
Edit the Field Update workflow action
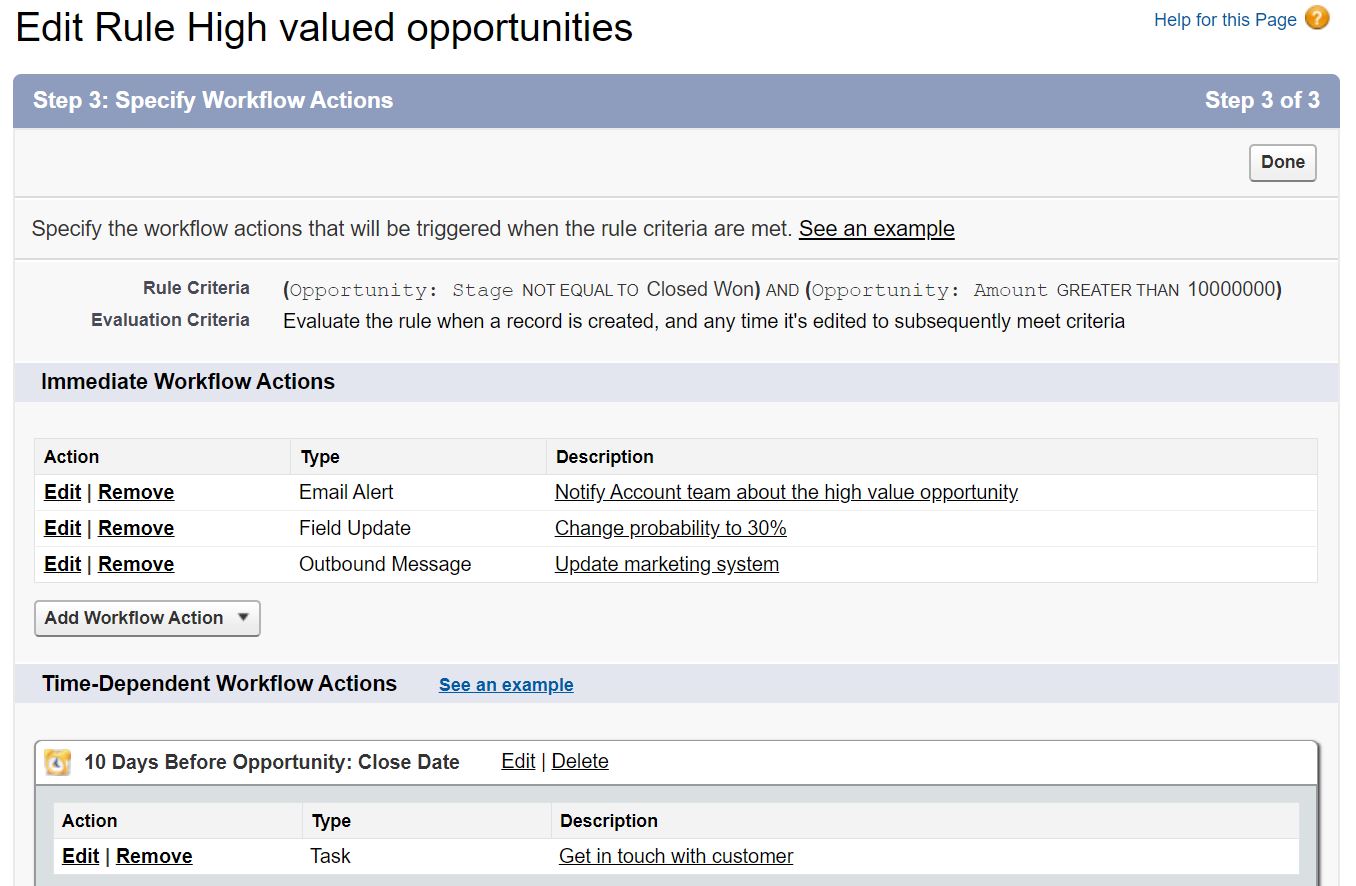[62, 528]
